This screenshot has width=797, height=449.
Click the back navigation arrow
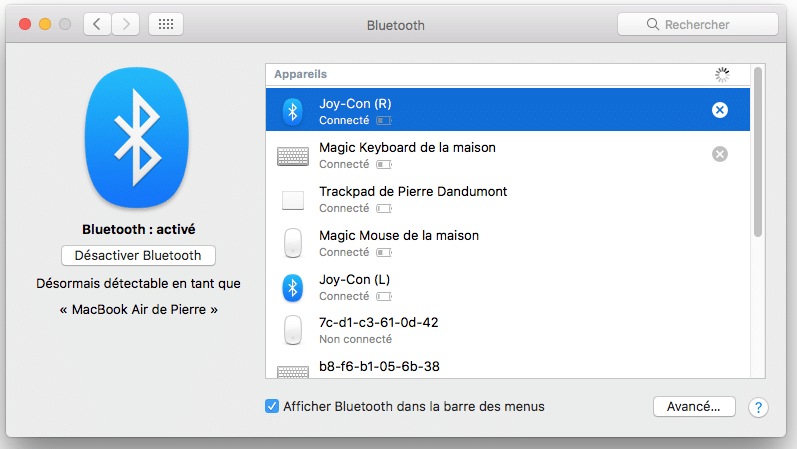point(97,24)
